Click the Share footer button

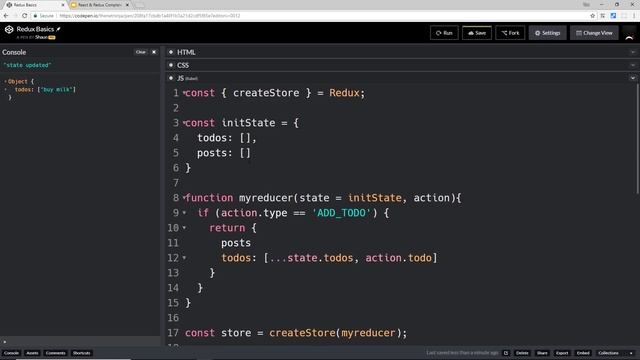542,353
